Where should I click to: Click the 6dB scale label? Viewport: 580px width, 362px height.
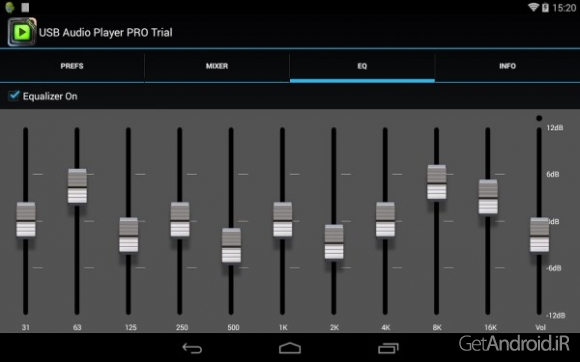553,174
